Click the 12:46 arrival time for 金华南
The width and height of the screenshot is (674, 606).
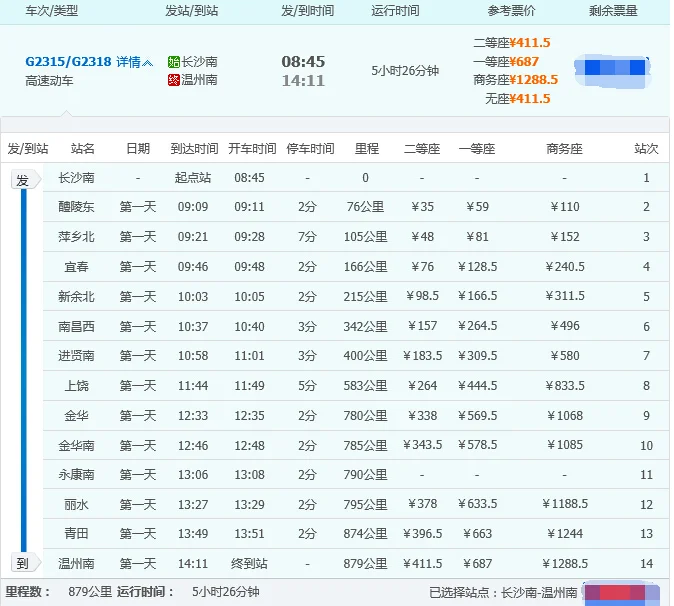193,445
